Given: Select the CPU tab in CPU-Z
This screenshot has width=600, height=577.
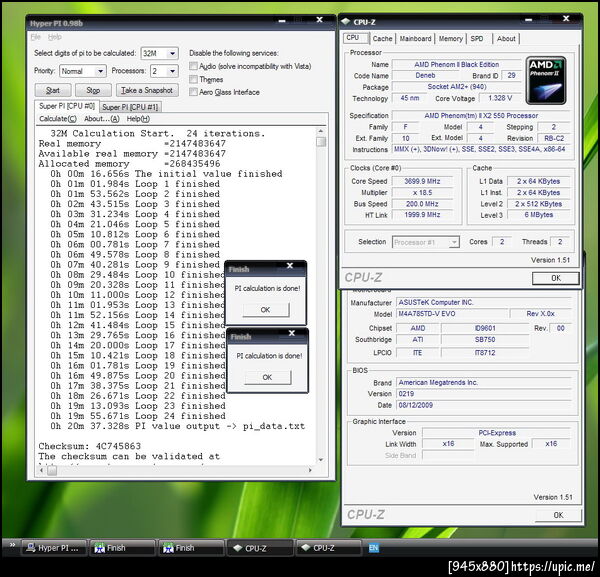Looking at the screenshot, I should [x=356, y=38].
